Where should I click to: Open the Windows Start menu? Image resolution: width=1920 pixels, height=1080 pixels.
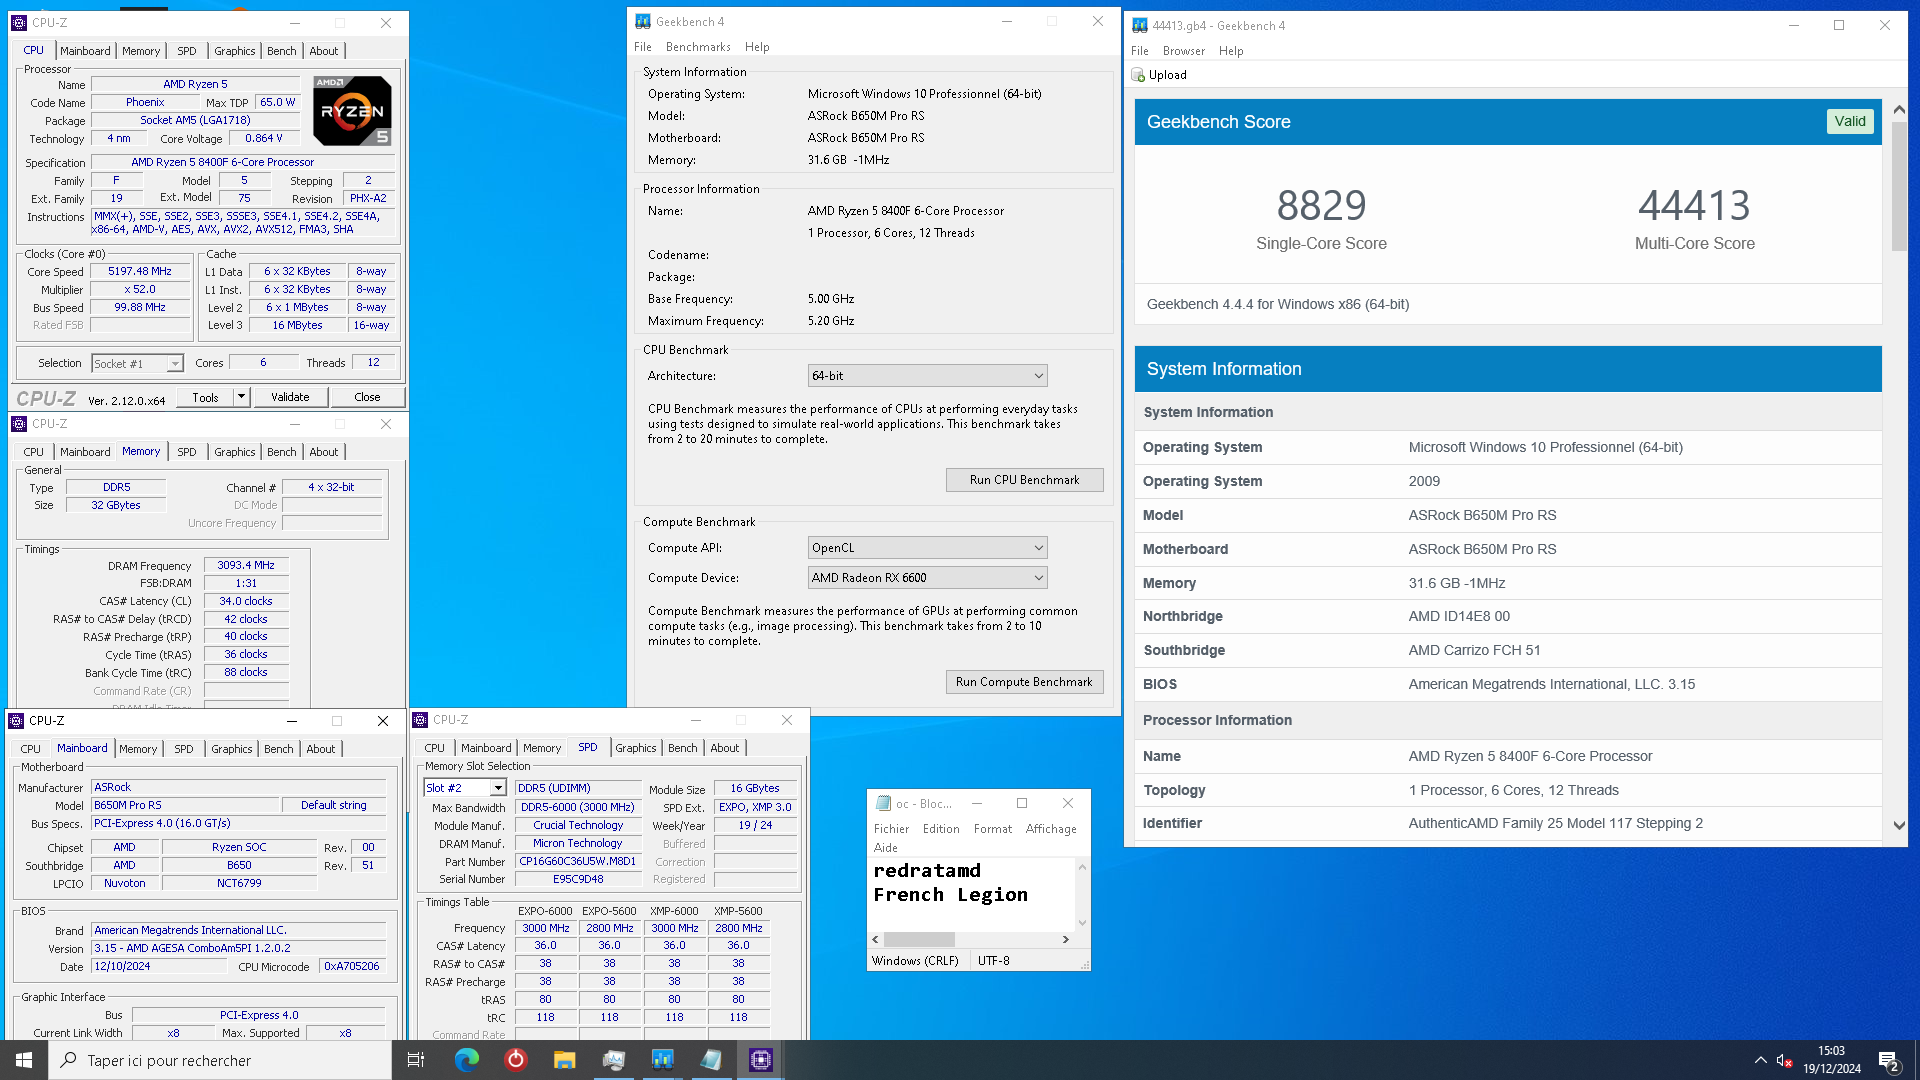click(x=24, y=1060)
